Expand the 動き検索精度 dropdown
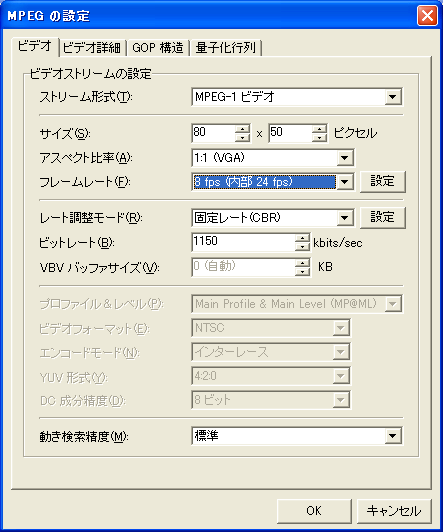Image resolution: width=443 pixels, height=532 pixels. point(393,436)
